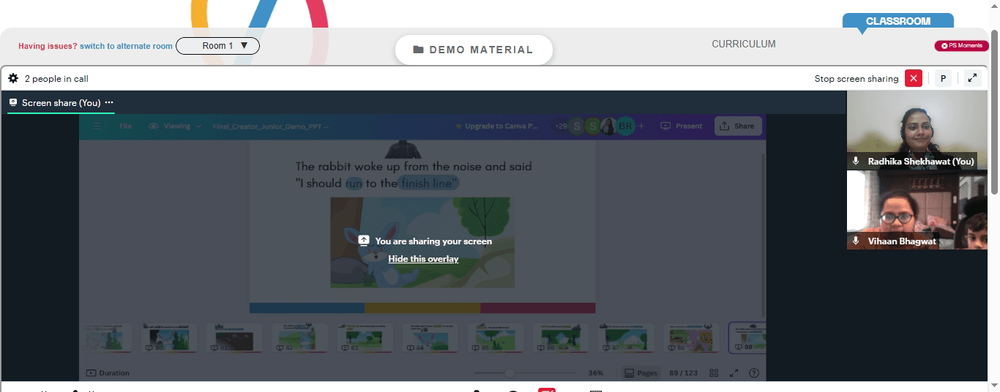
Task: Select slide thumbnail 80
Action: pos(168,338)
